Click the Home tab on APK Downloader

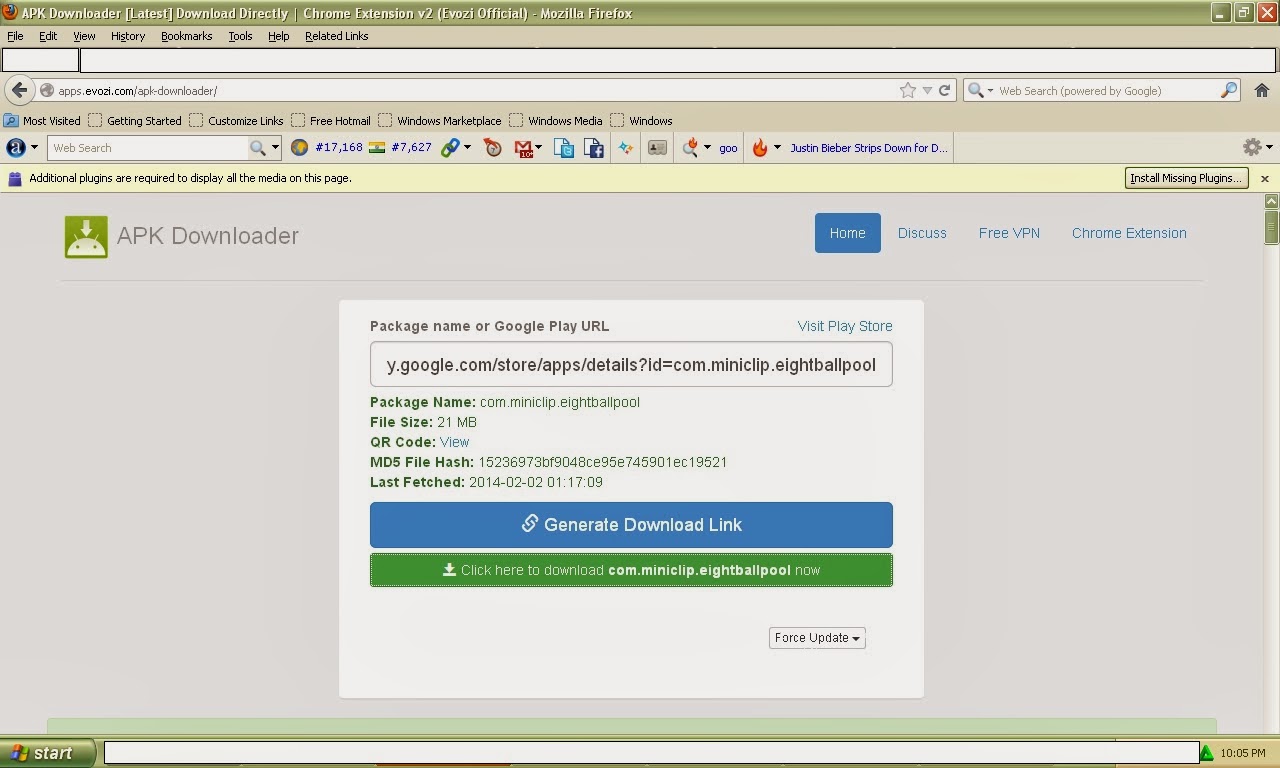click(847, 233)
